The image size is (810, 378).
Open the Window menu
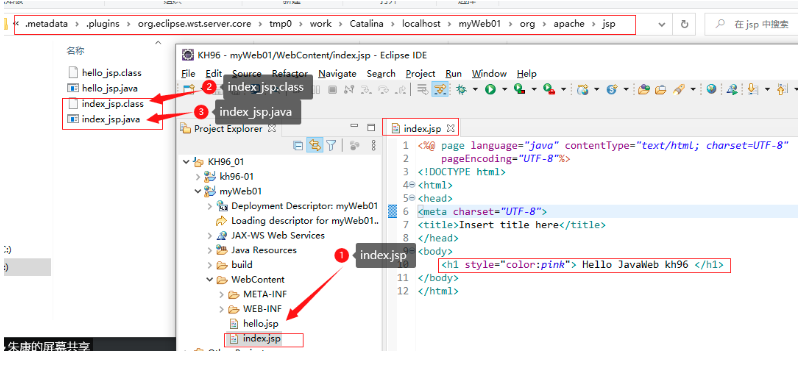489,74
